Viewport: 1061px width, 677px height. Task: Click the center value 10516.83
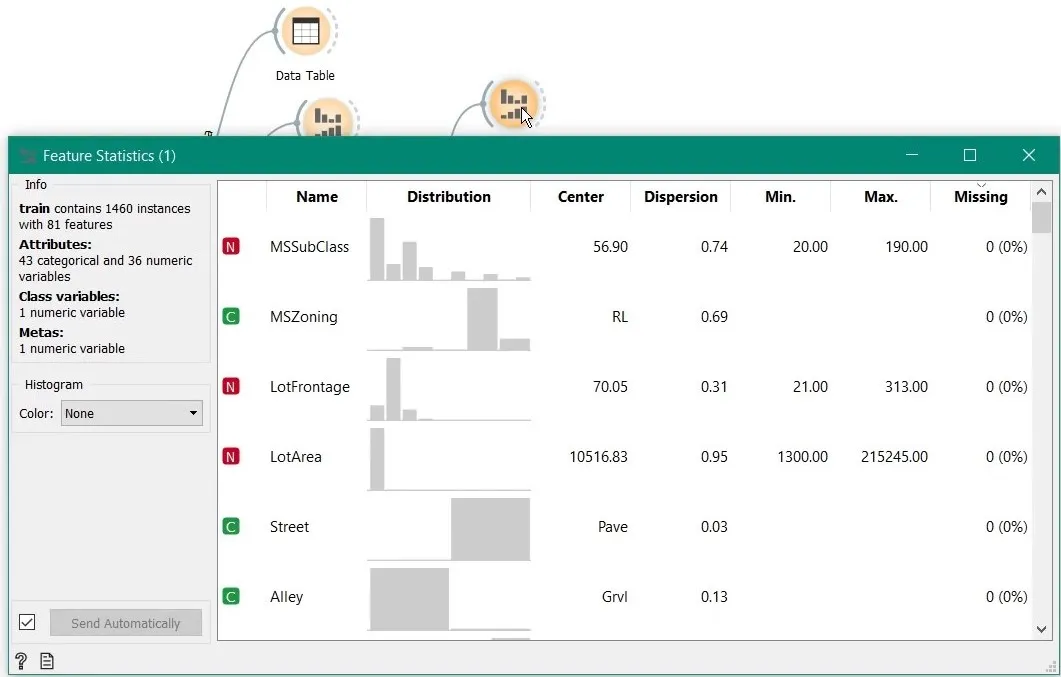point(598,457)
